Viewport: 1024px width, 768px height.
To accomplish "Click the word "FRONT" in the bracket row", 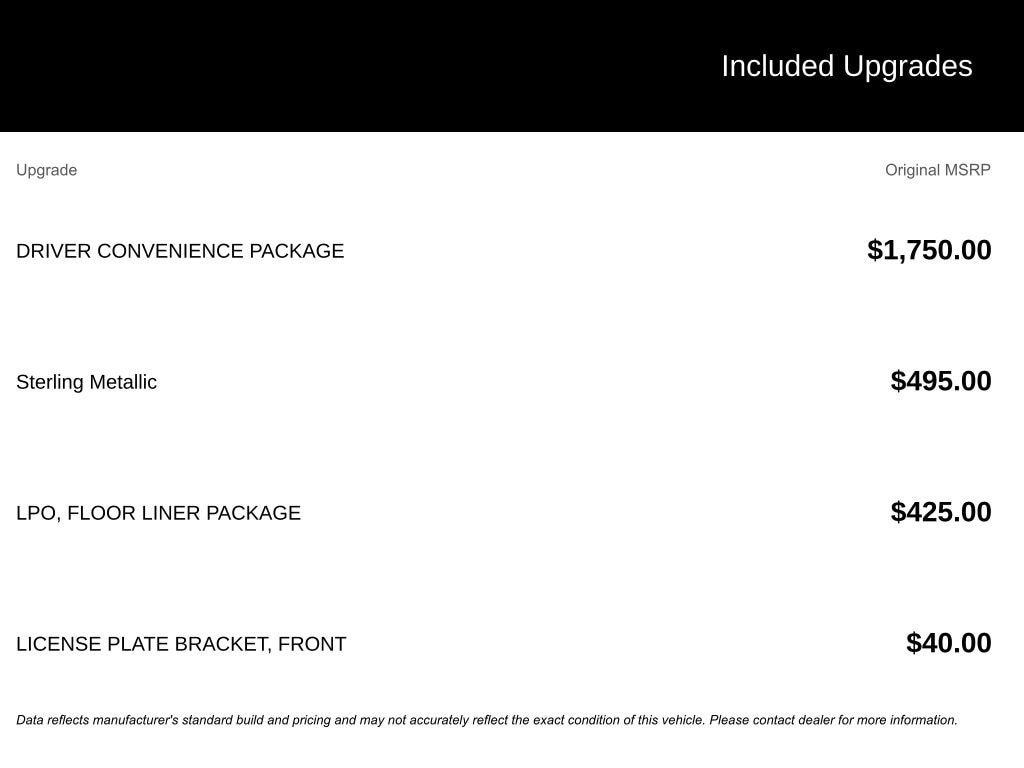I will (312, 644).
